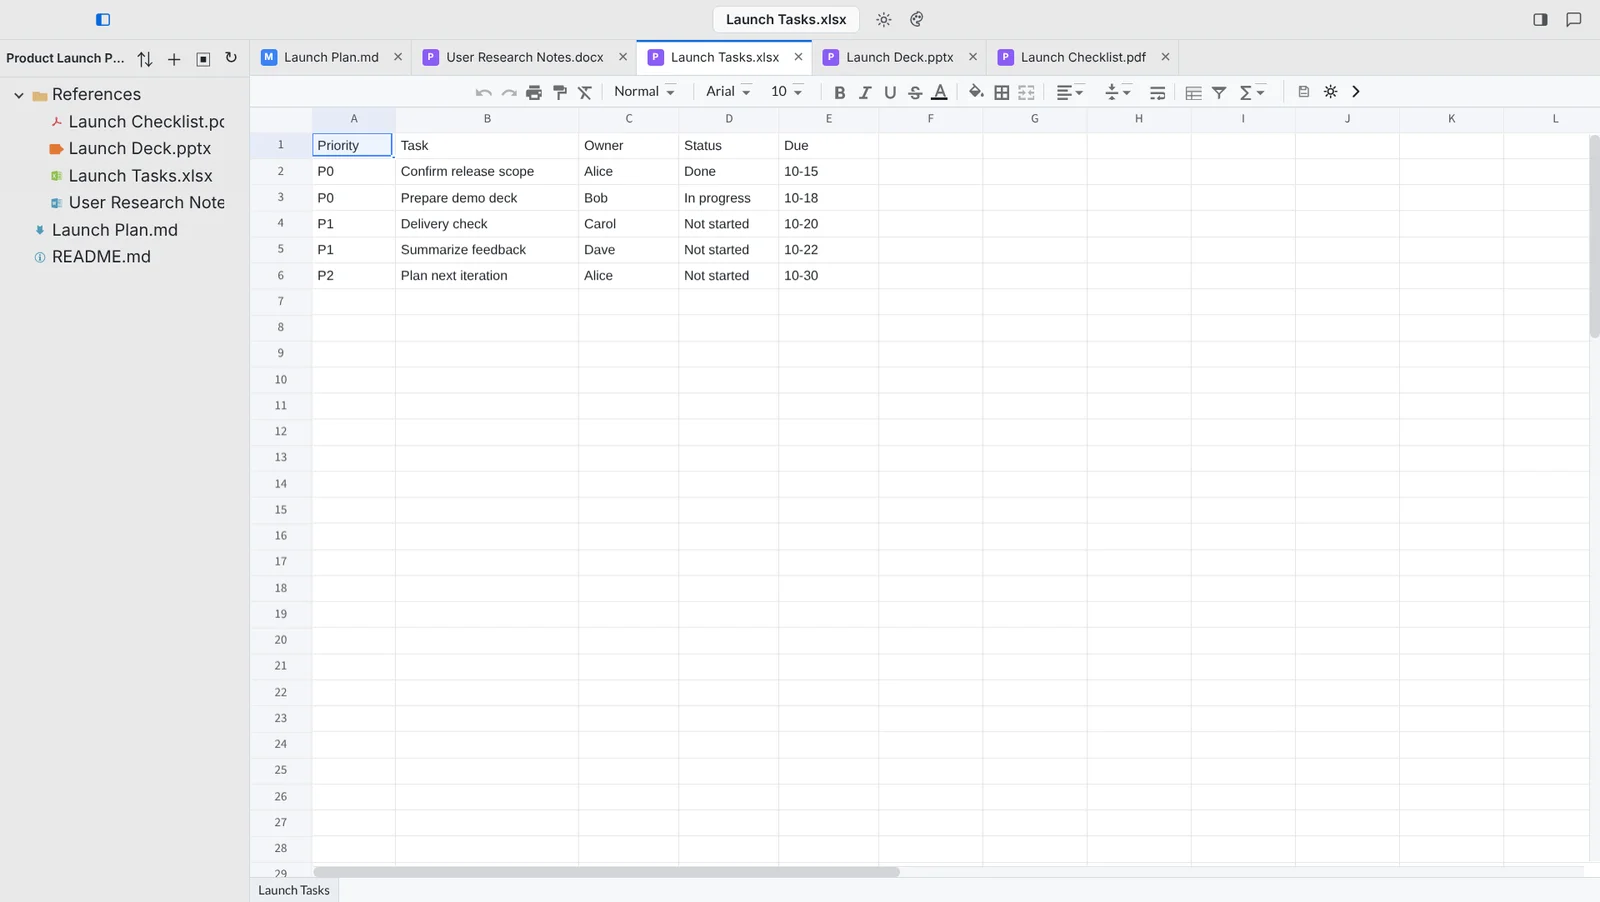Refresh the file tree

[231, 58]
